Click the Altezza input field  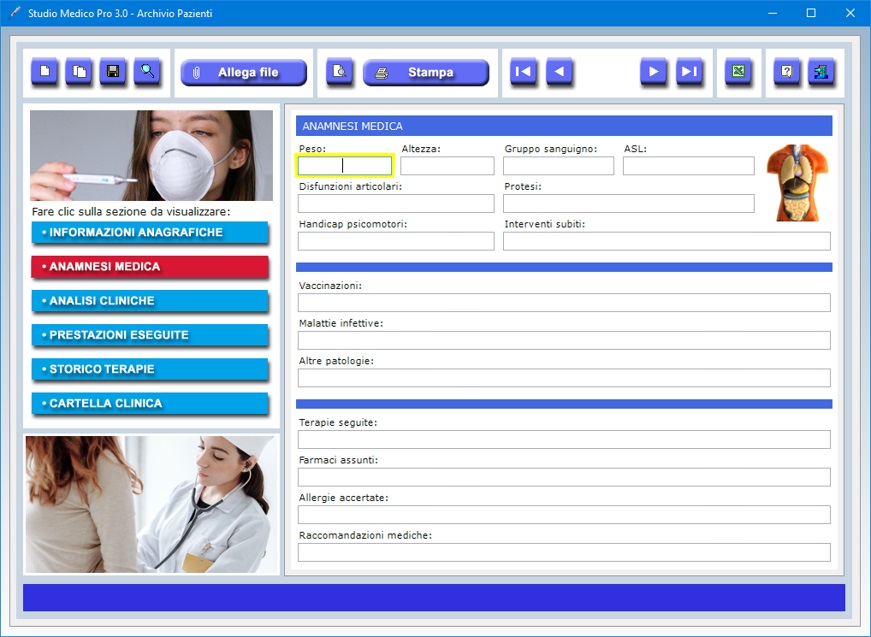[447, 165]
